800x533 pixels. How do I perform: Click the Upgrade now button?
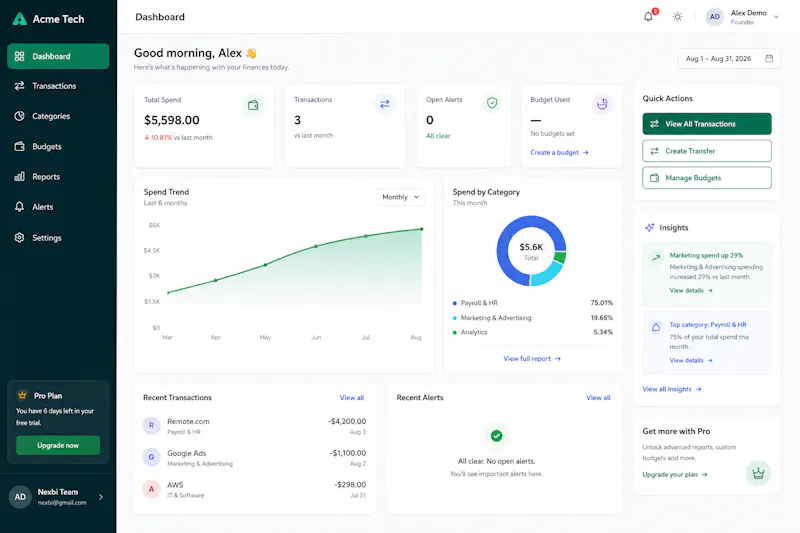click(58, 445)
